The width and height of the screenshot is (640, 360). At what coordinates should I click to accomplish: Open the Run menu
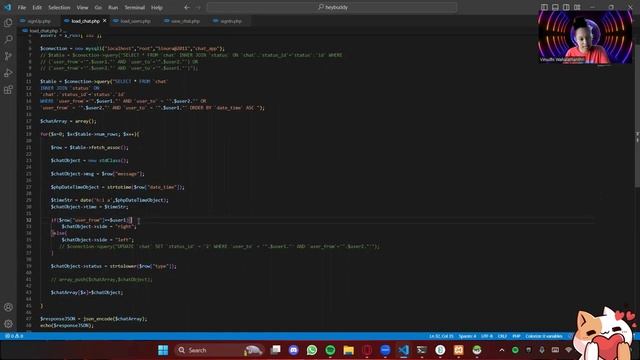coord(113,7)
